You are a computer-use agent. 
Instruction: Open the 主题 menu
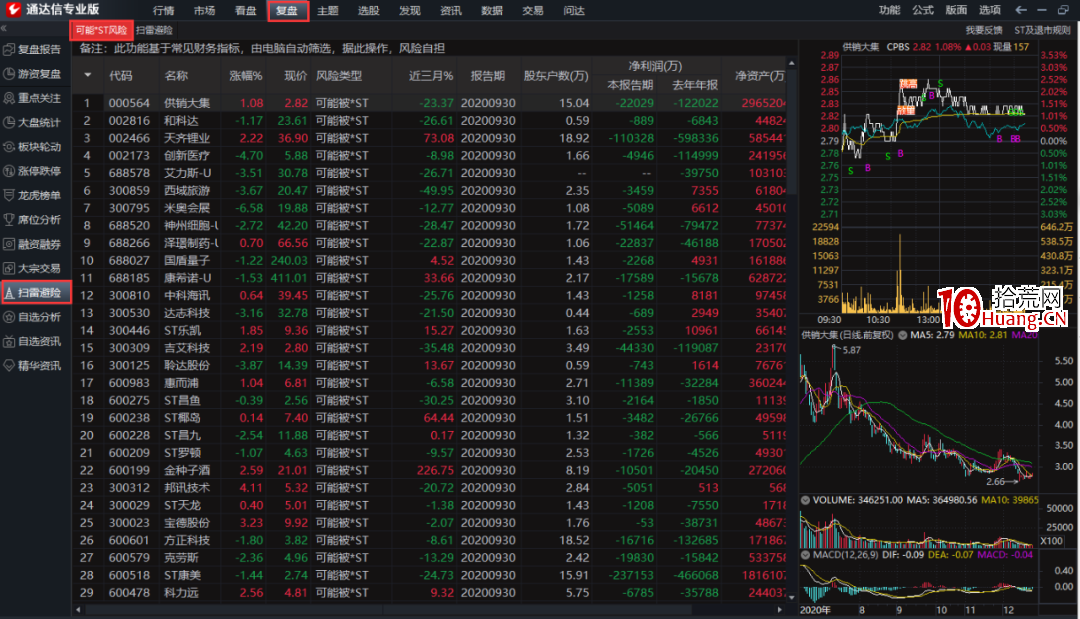point(328,10)
